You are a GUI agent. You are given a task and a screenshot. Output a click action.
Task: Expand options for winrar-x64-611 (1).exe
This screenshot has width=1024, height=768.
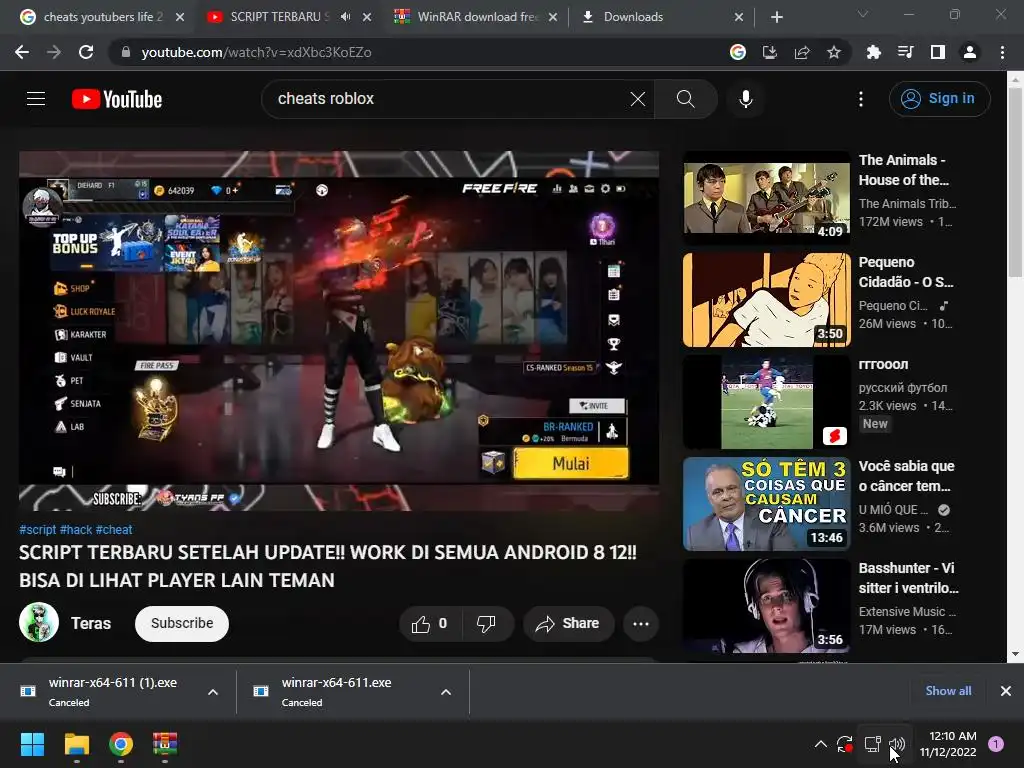tap(213, 692)
